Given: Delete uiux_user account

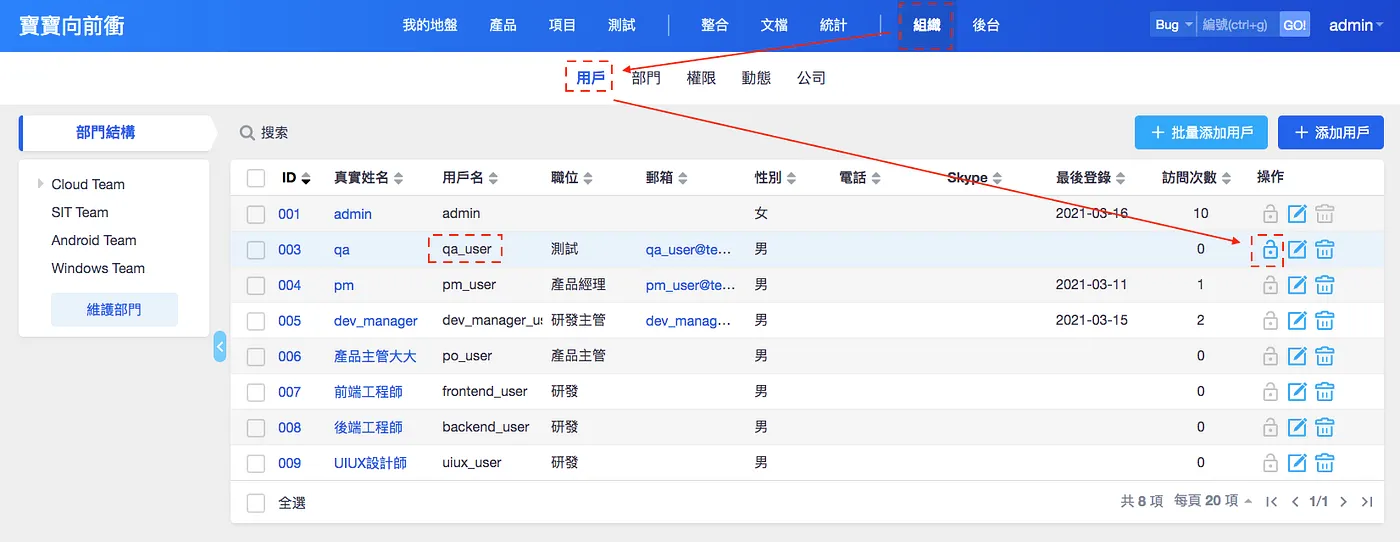Looking at the screenshot, I should (x=1325, y=463).
